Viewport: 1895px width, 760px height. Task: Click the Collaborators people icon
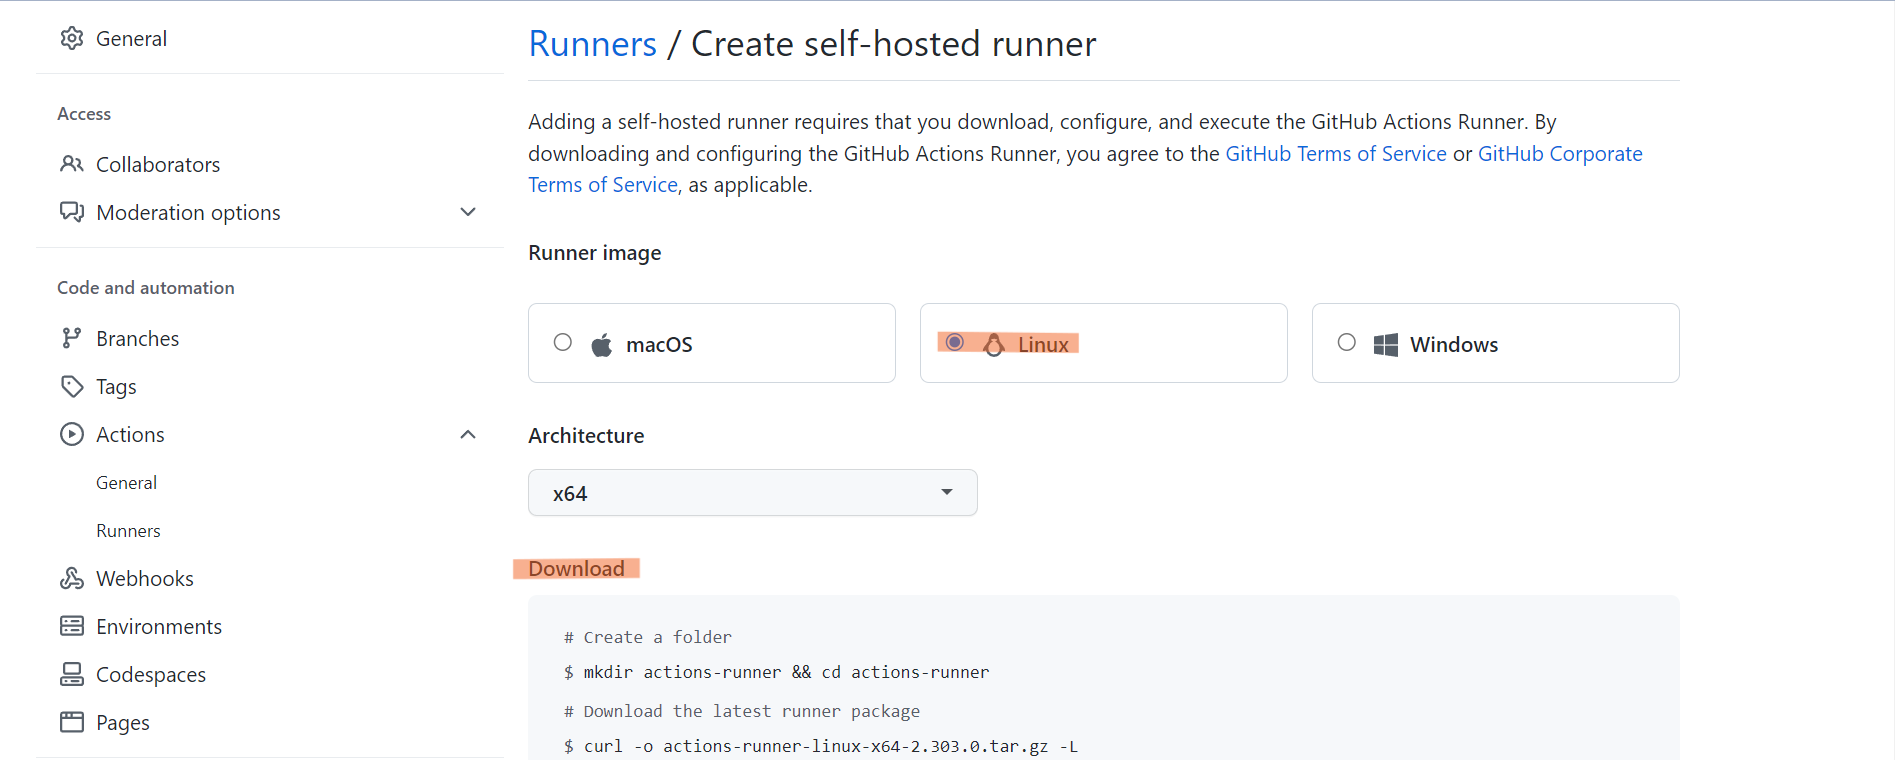coord(72,164)
